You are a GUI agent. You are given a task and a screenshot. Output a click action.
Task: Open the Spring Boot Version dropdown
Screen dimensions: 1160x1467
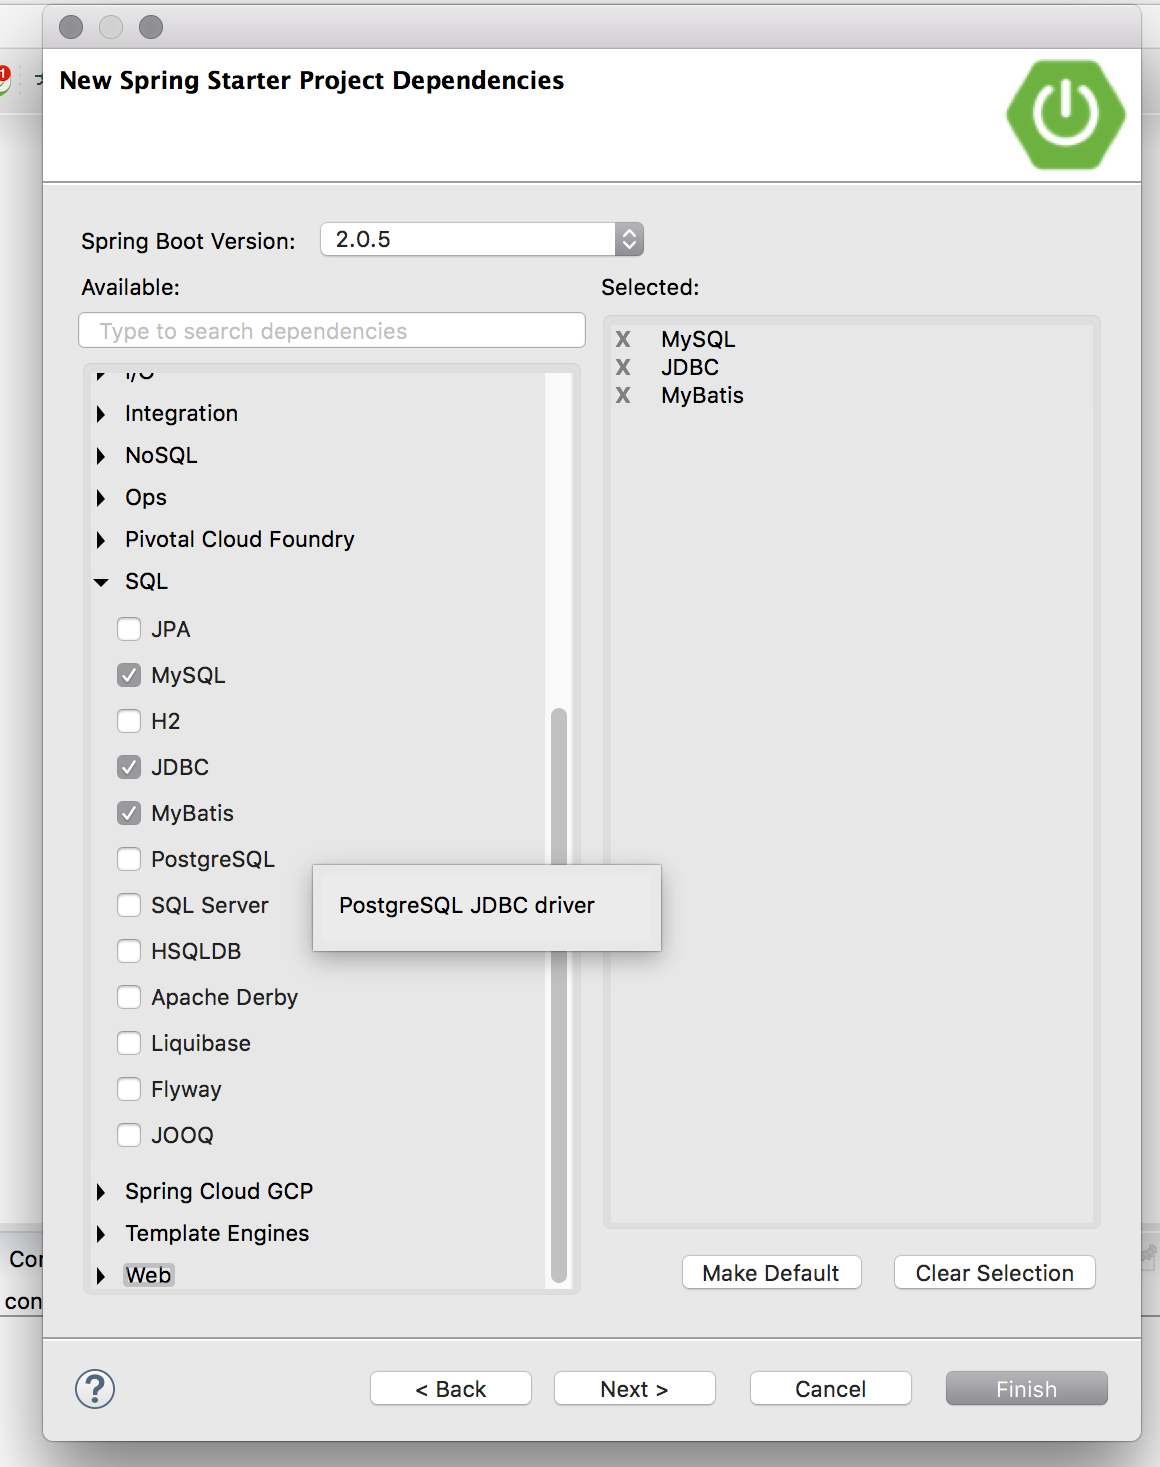click(628, 239)
